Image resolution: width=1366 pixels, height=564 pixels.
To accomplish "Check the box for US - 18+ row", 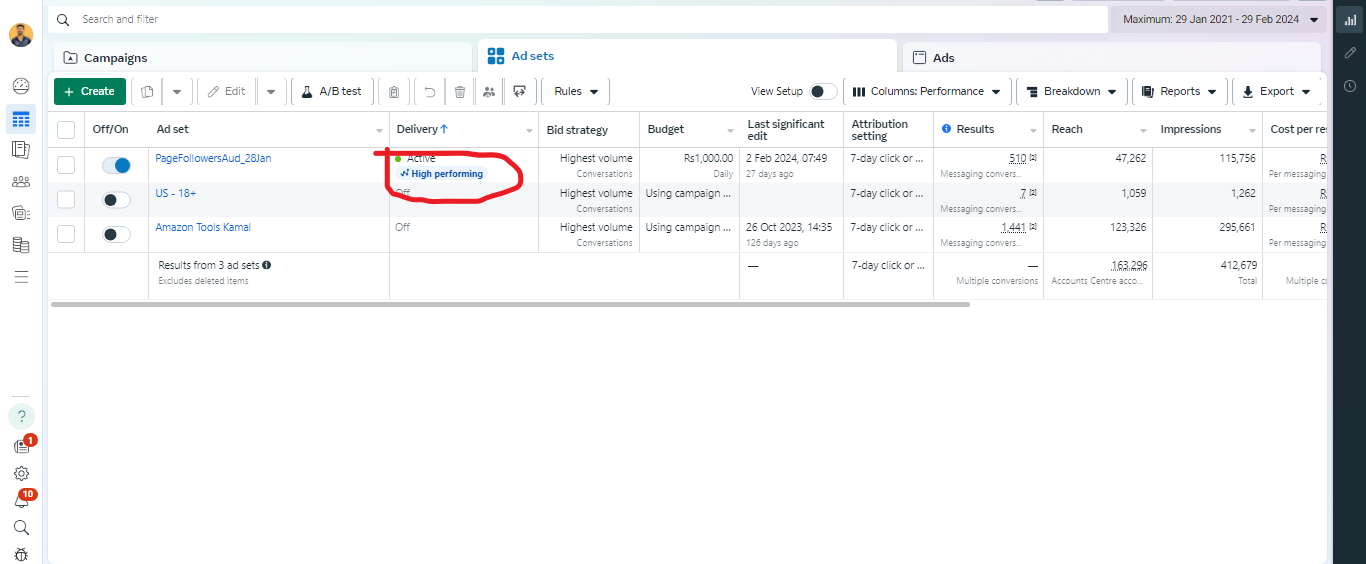I will (x=66, y=200).
